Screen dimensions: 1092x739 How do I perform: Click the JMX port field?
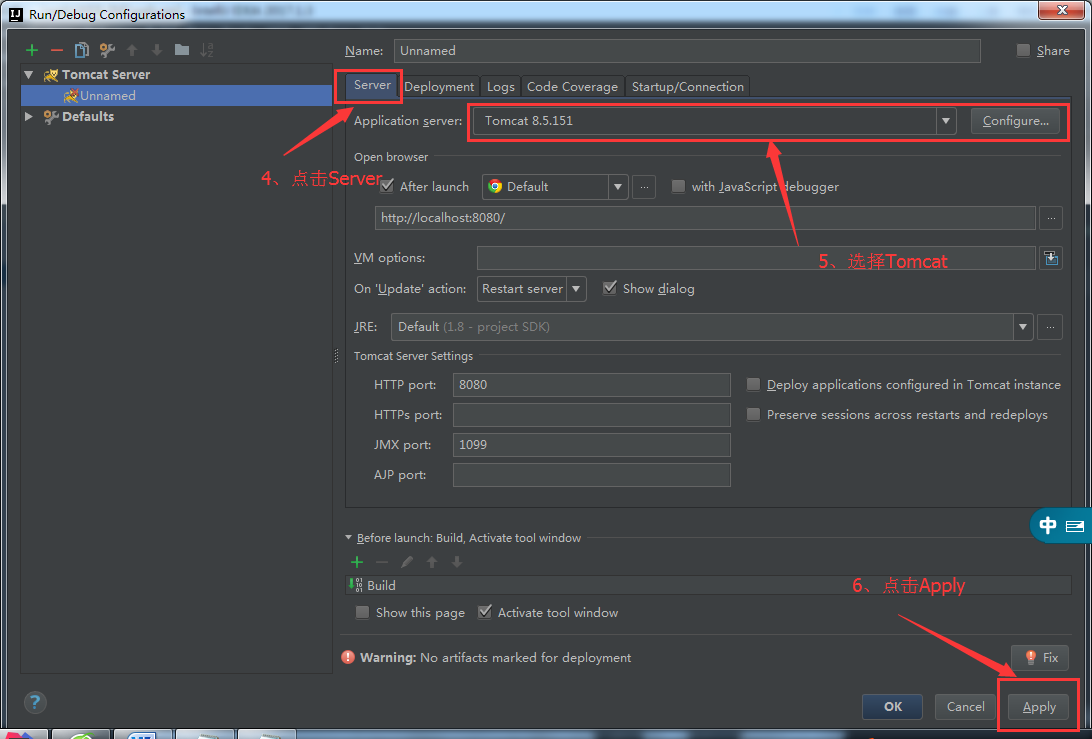click(591, 444)
